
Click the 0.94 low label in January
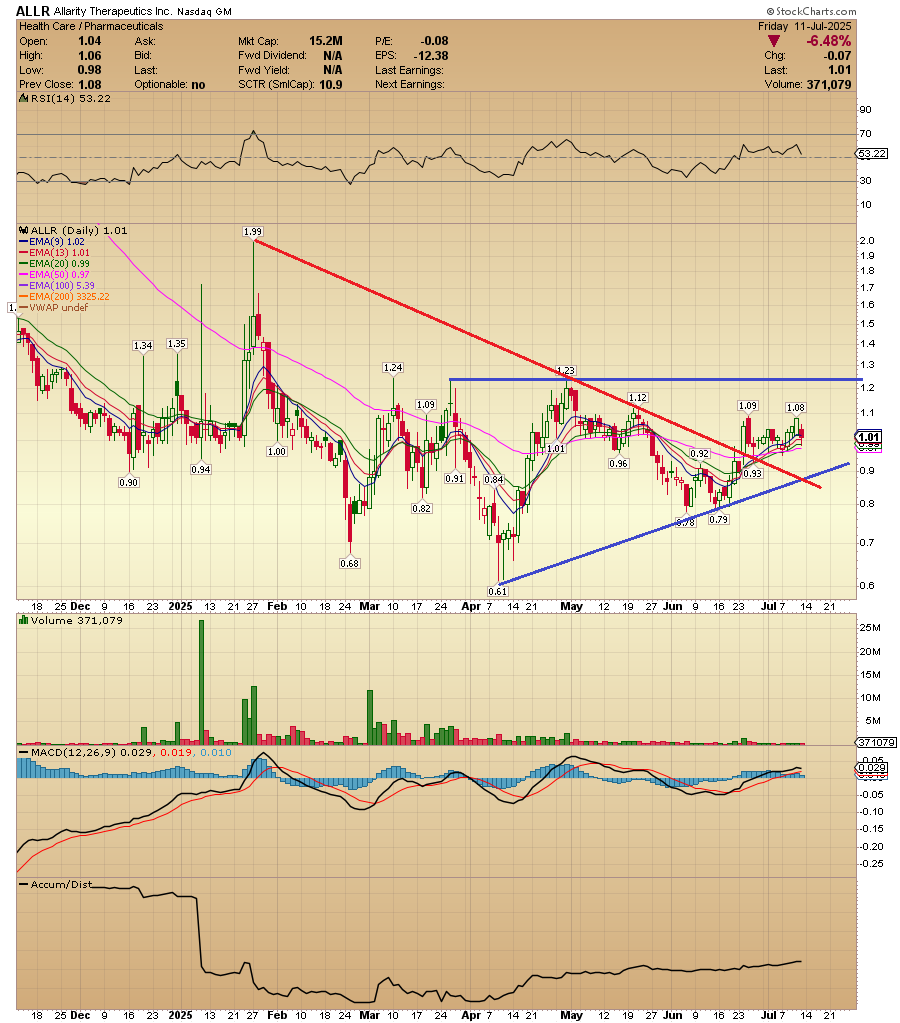coord(201,470)
